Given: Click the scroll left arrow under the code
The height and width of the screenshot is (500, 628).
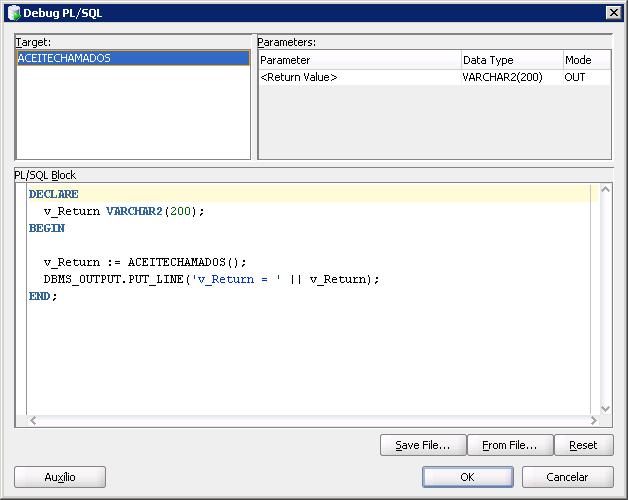Looking at the screenshot, I should [x=33, y=420].
